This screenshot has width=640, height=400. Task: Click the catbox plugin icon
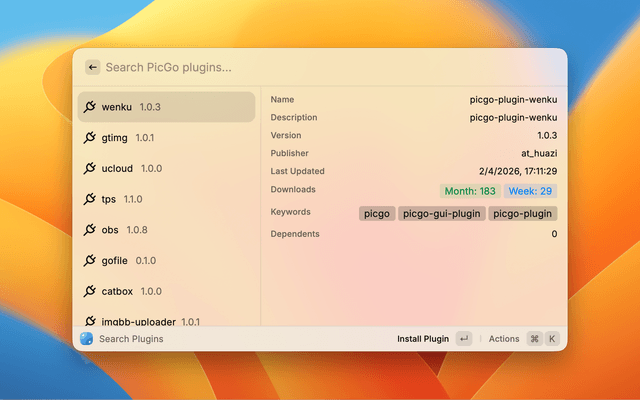pos(89,292)
